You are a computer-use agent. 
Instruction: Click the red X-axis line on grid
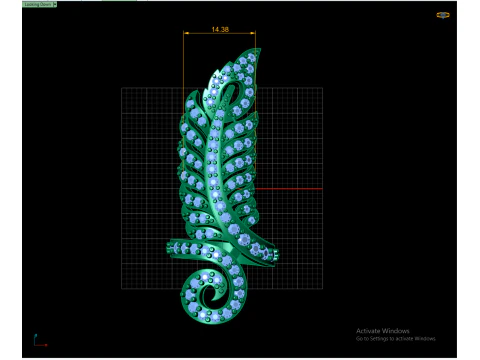pos(289,189)
